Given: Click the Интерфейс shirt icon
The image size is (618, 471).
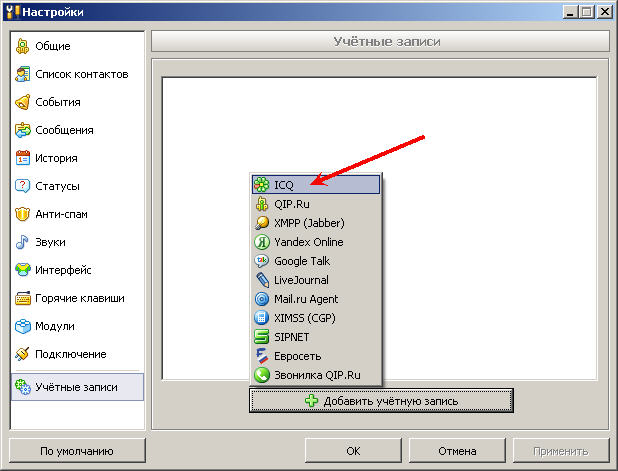Looking at the screenshot, I should point(22,270).
